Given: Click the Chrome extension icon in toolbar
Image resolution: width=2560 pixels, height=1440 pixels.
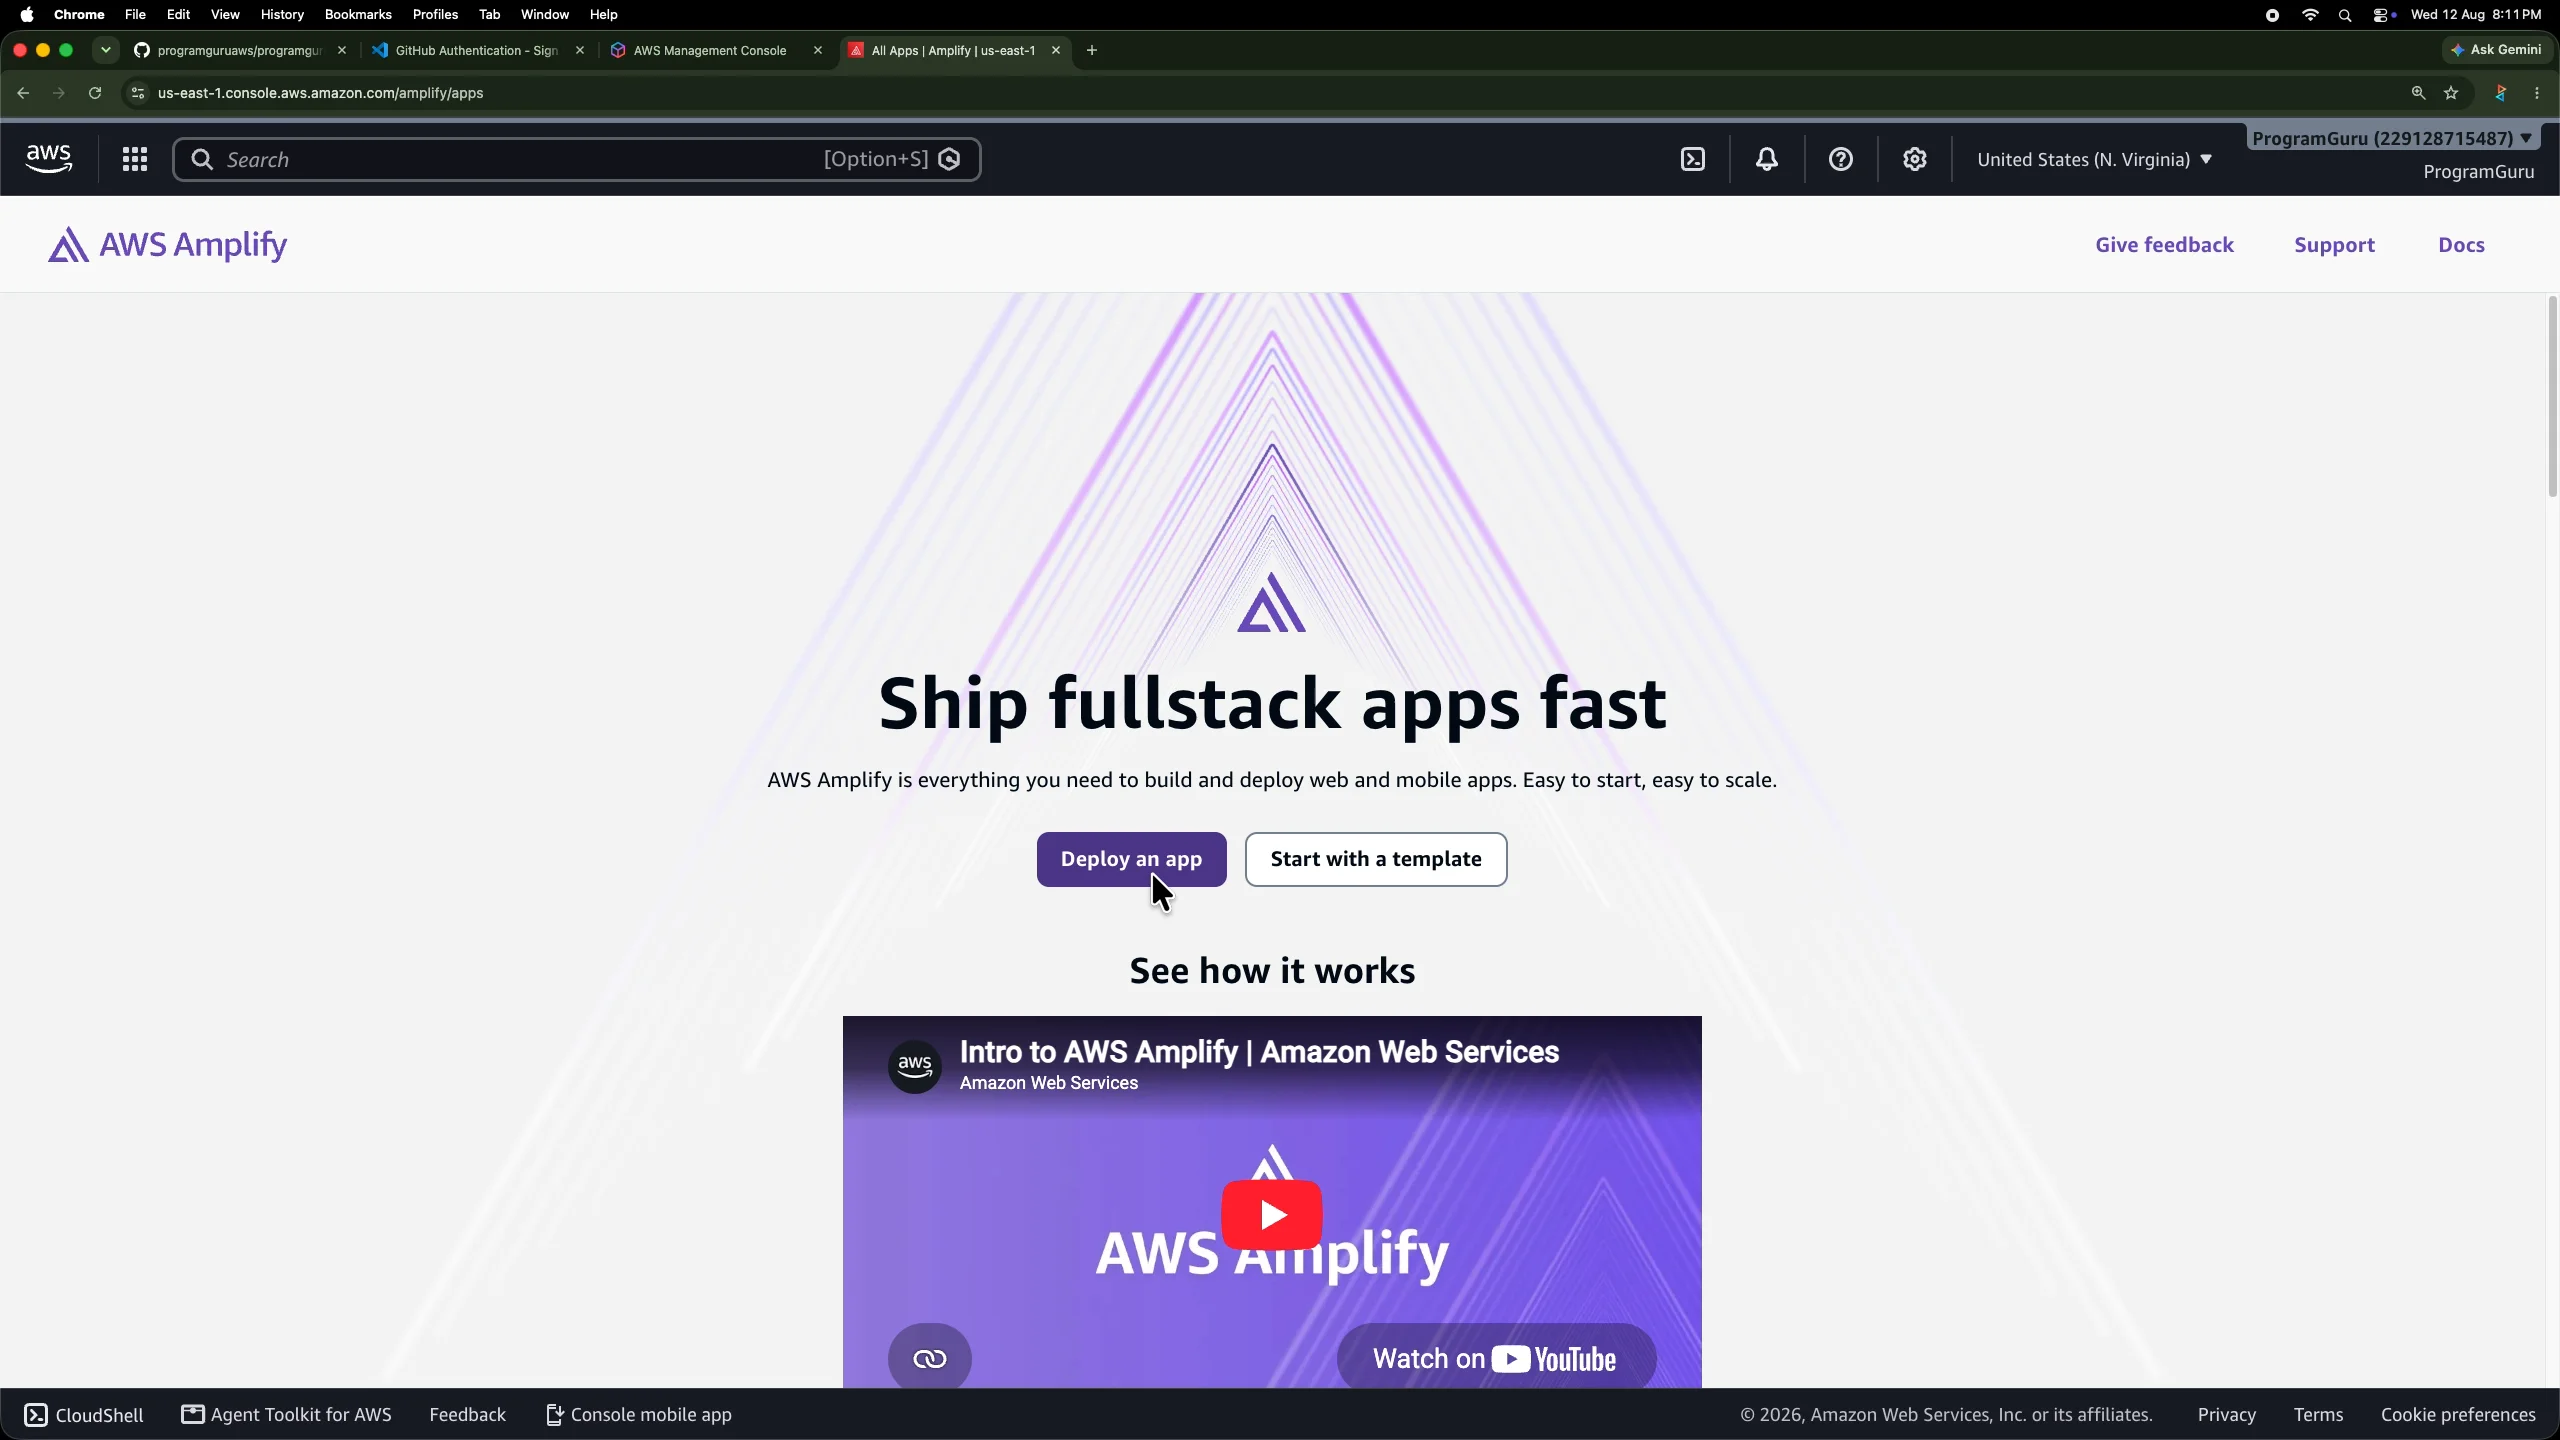Looking at the screenshot, I should (2500, 93).
